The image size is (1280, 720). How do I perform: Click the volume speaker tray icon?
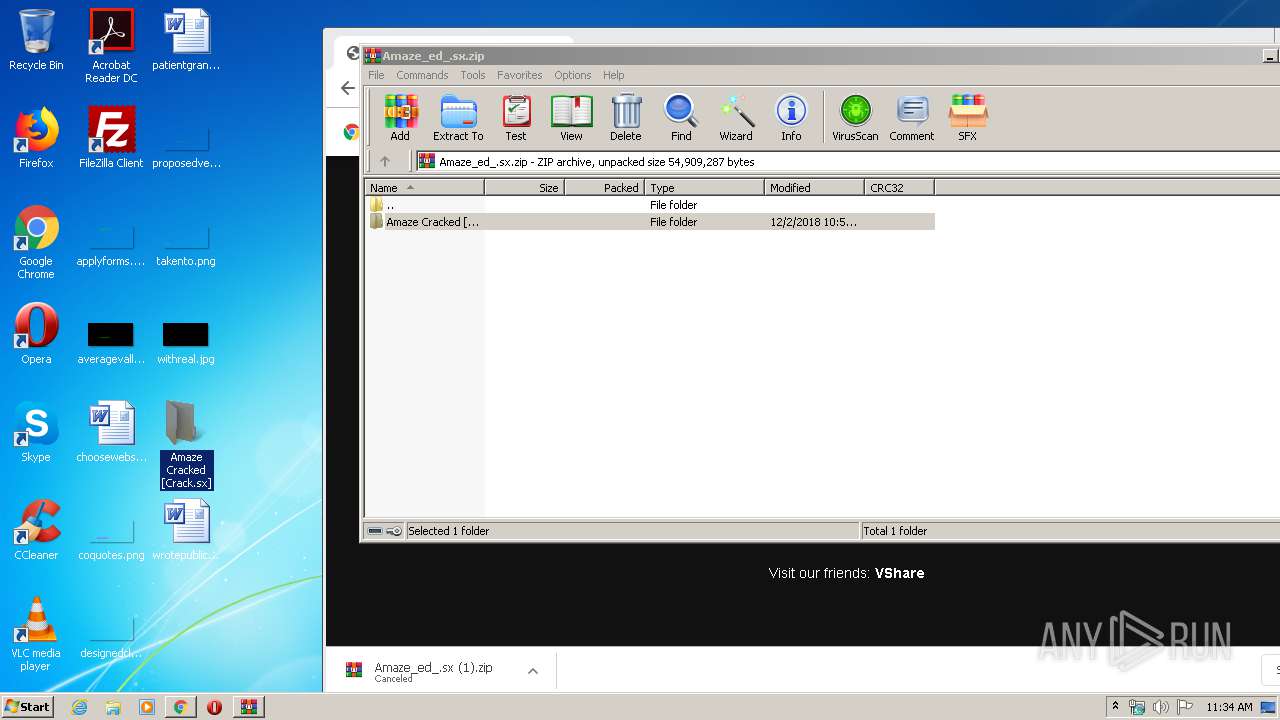[1161, 707]
